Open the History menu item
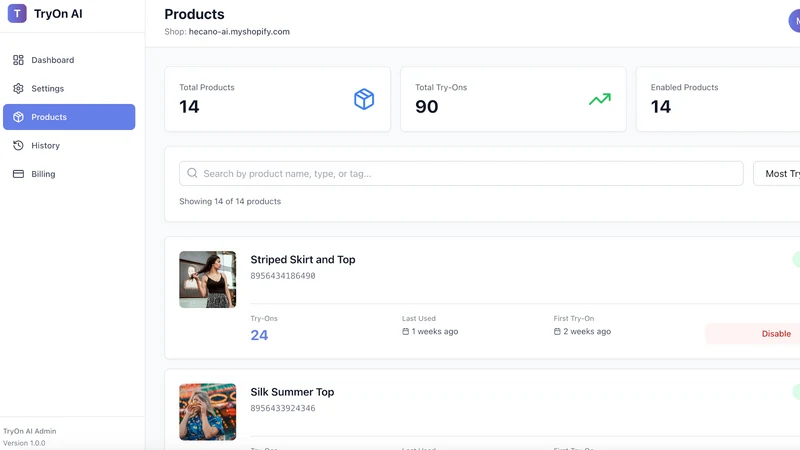Viewport: 800px width, 450px height. [x=69, y=145]
